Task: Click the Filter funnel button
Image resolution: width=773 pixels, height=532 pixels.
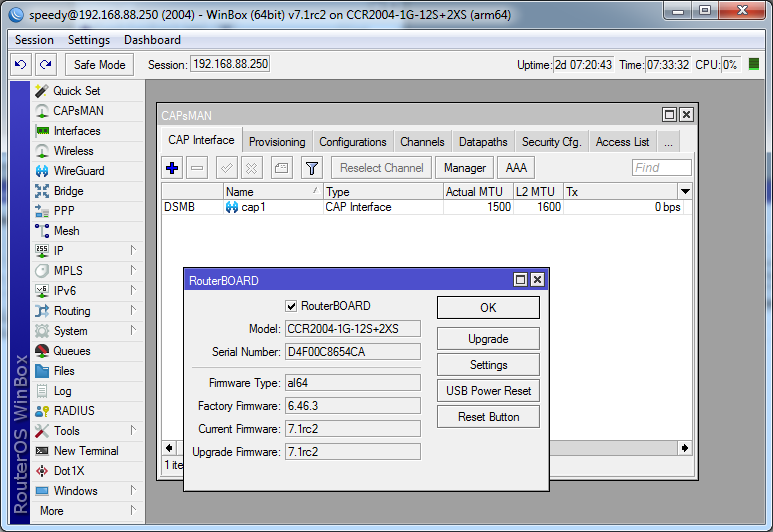Action: point(312,168)
